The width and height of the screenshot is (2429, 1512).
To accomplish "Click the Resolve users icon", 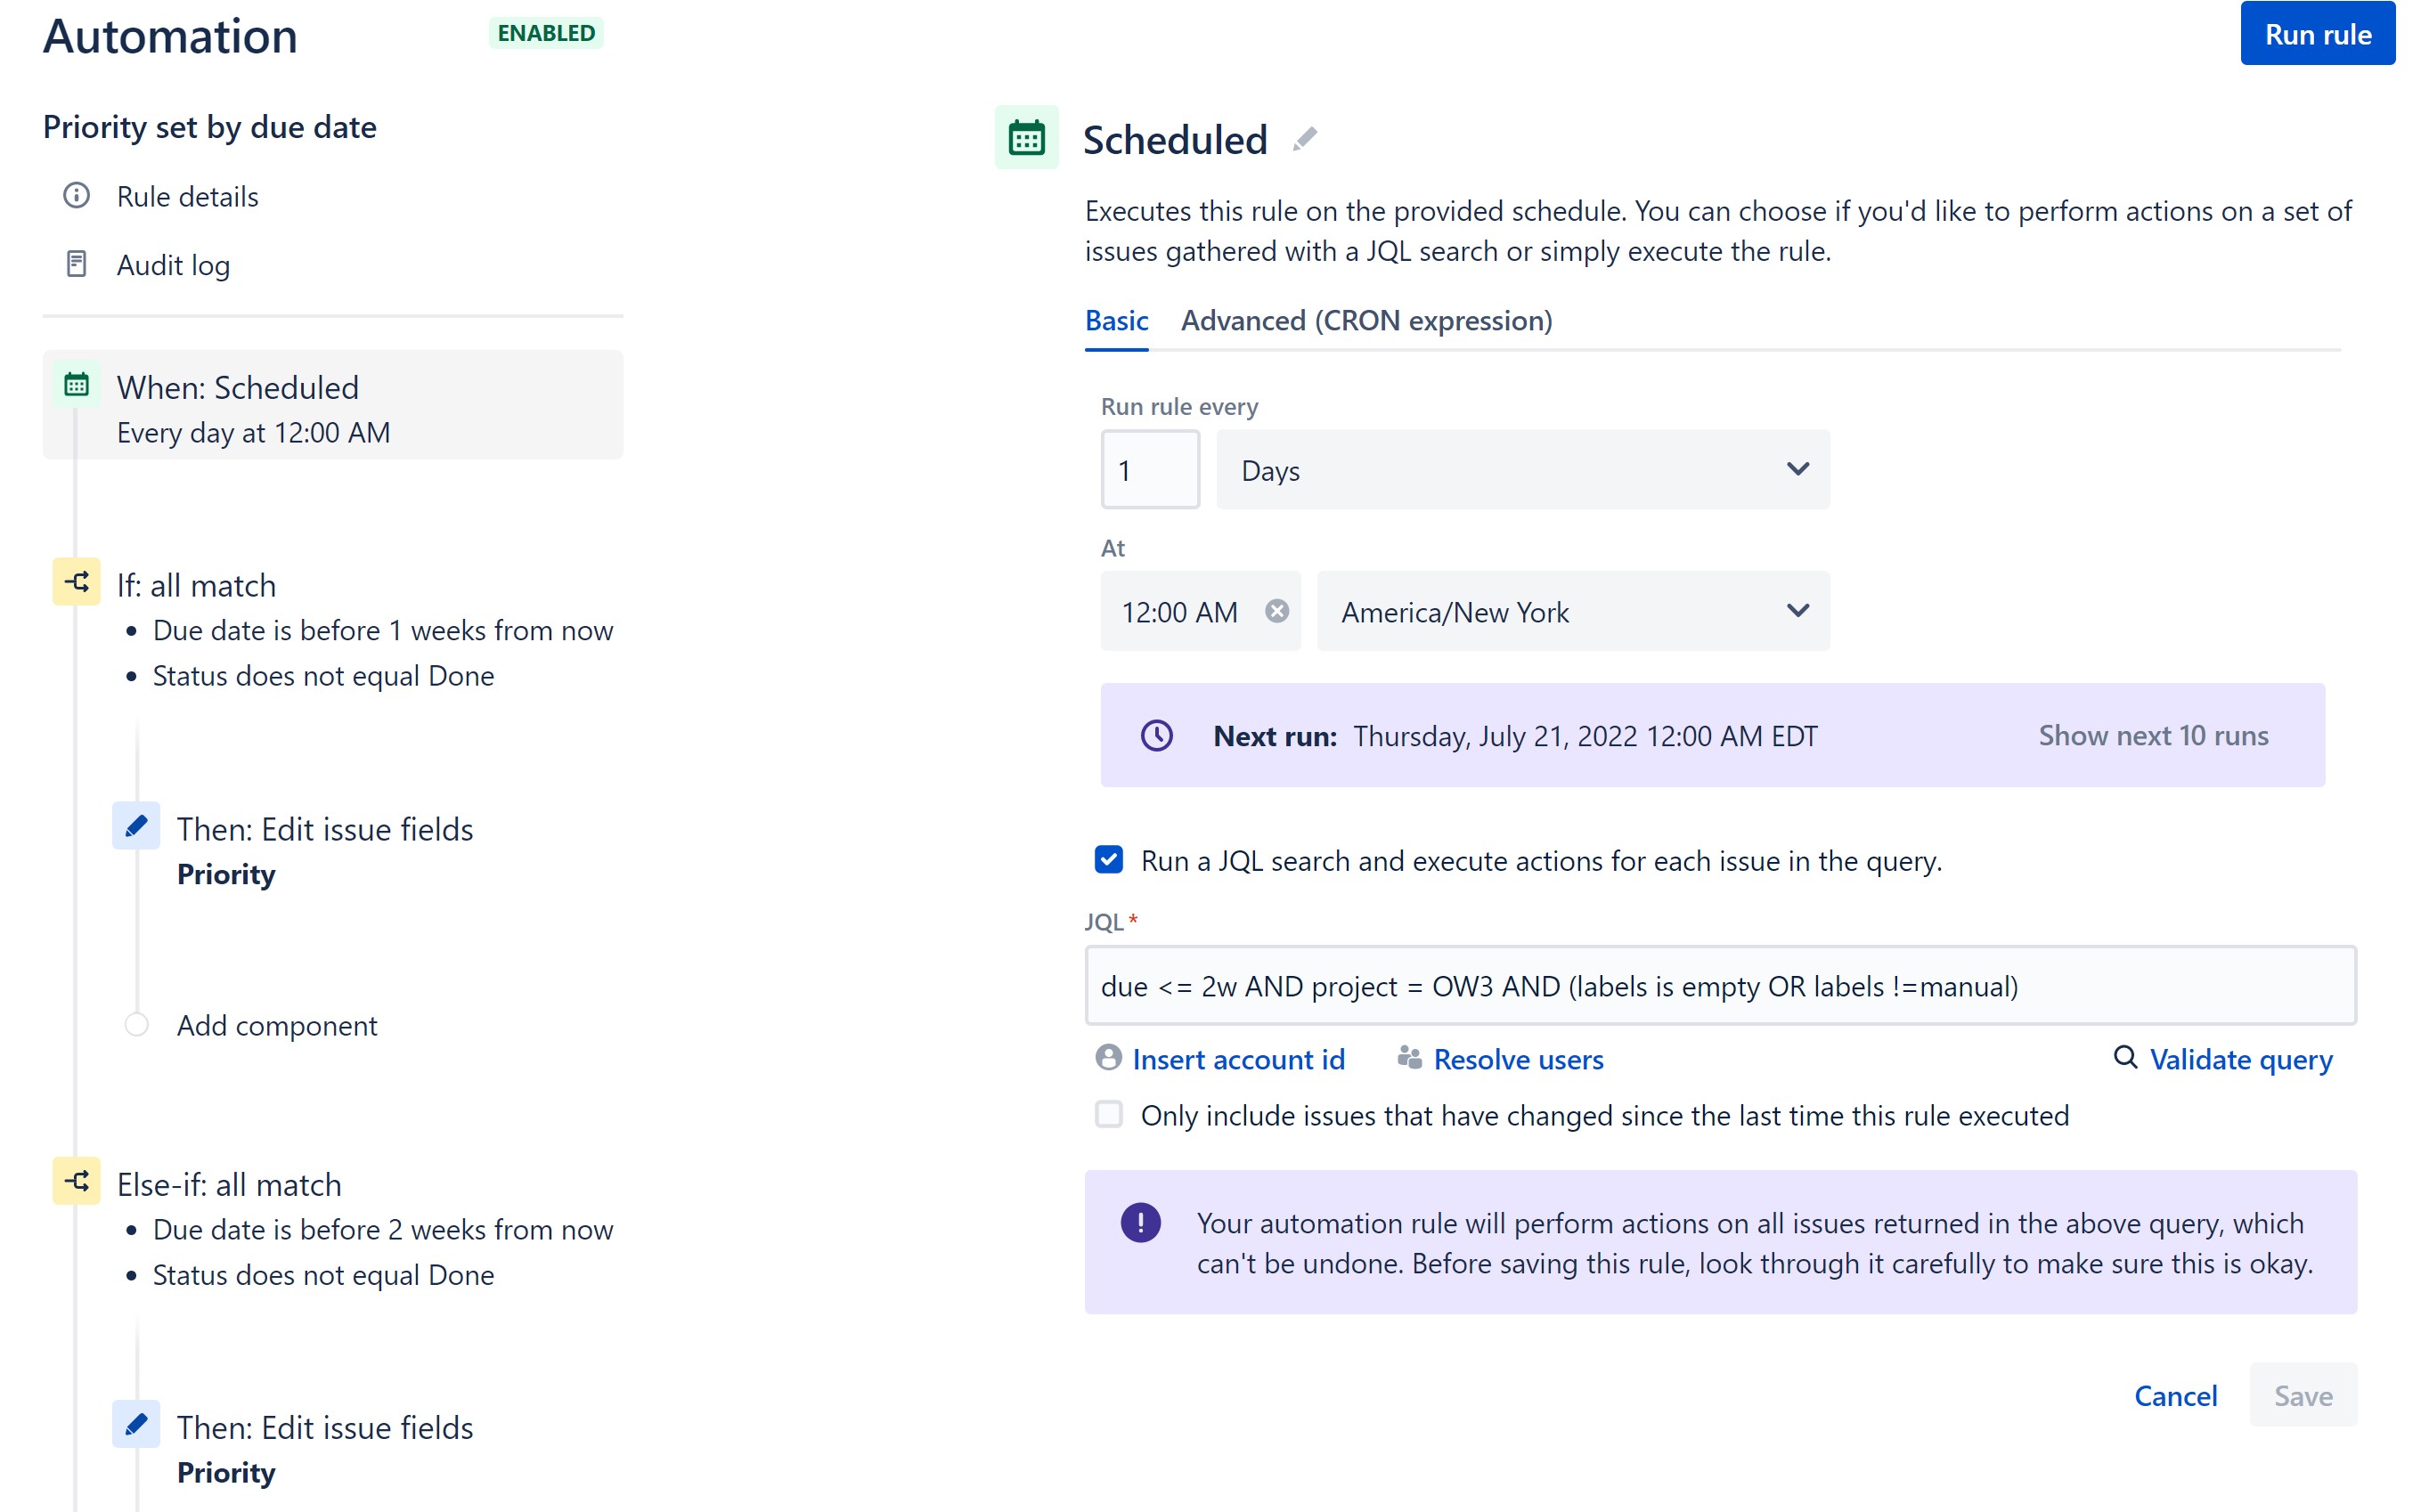I will [1408, 1058].
